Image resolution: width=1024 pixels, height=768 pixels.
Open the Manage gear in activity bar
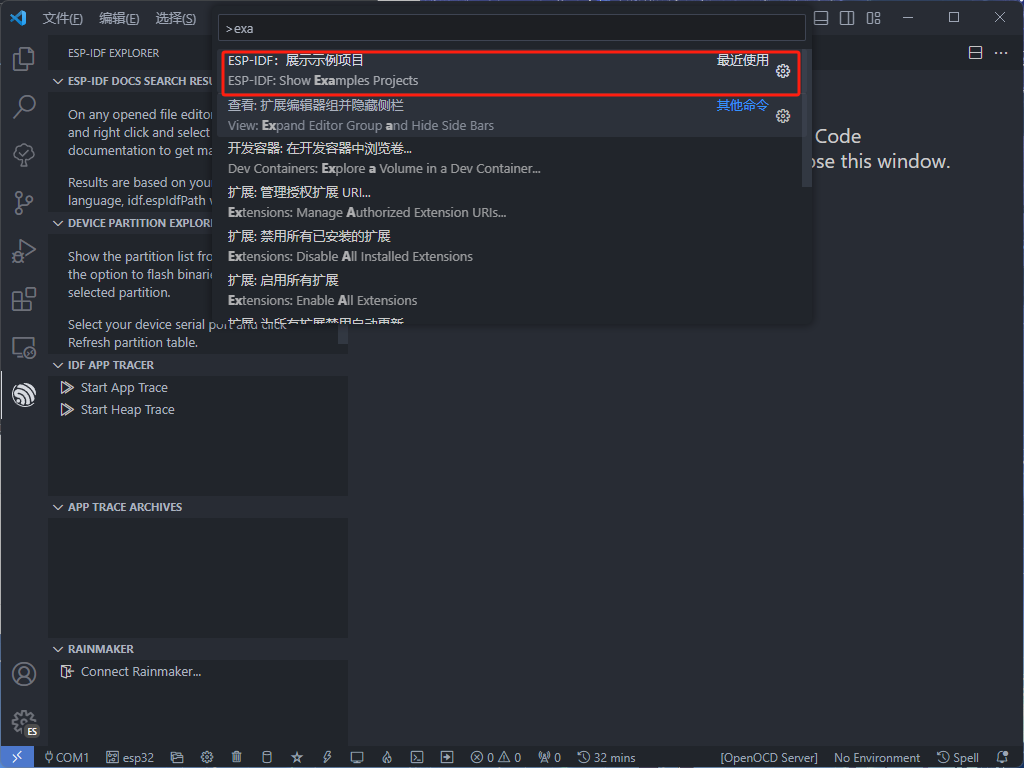pyautogui.click(x=24, y=722)
